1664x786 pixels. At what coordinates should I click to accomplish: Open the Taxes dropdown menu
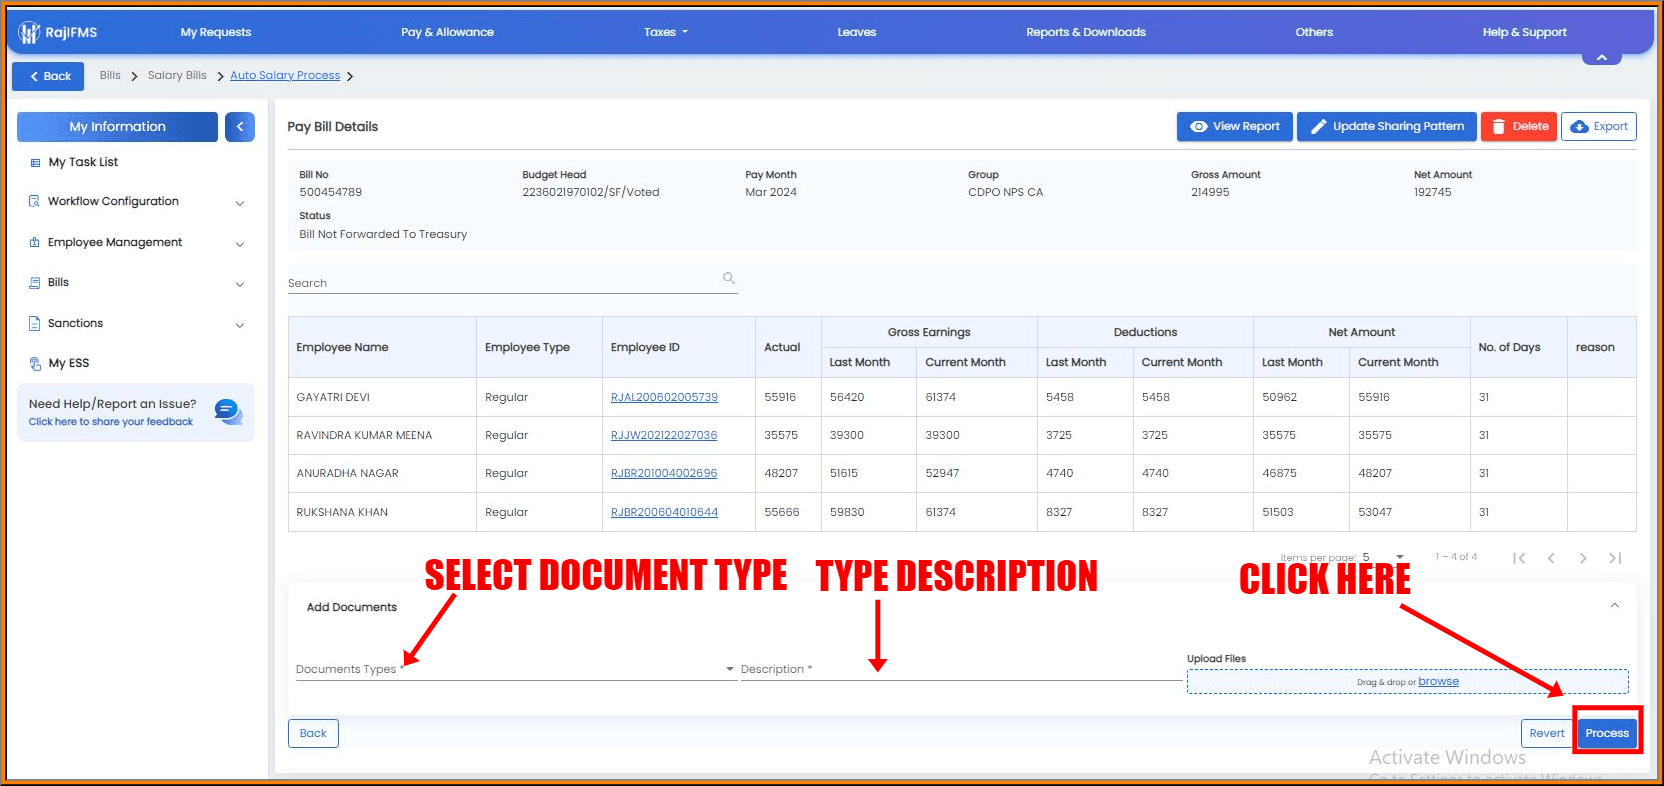(666, 32)
